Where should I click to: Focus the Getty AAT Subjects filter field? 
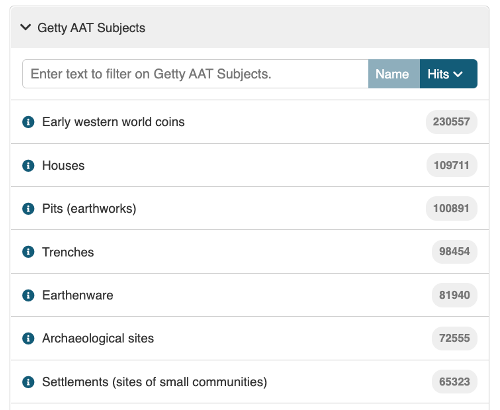(195, 74)
